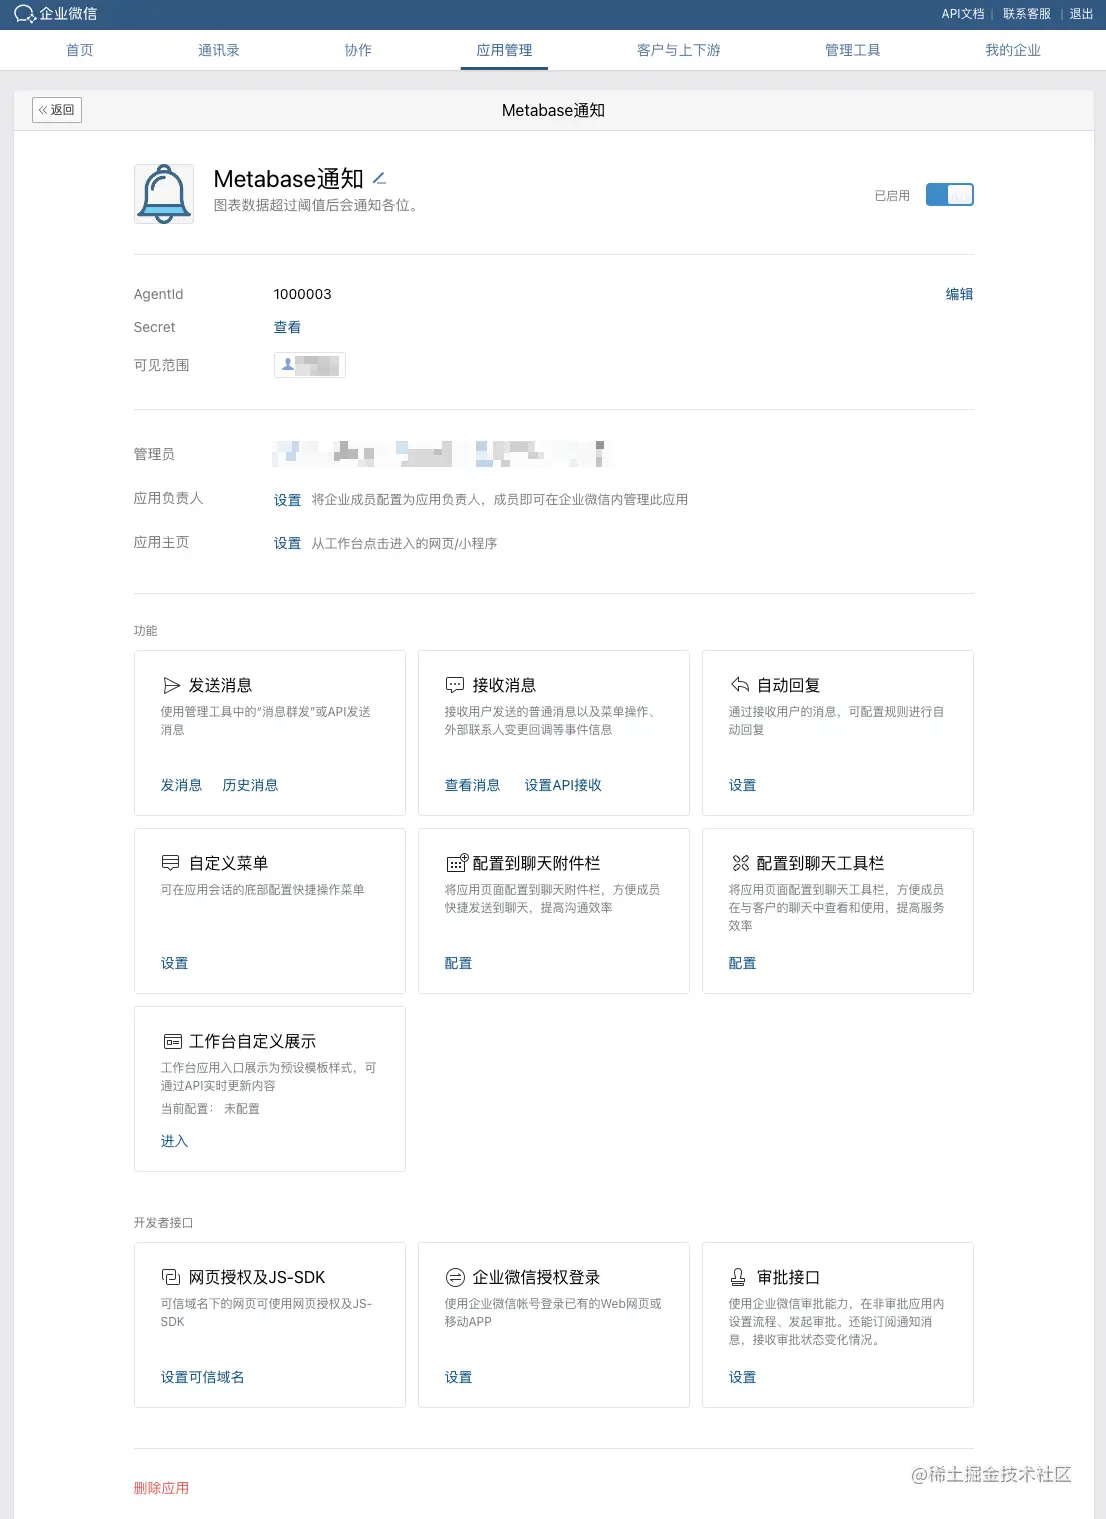Image resolution: width=1106 pixels, height=1519 pixels.
Task: Click 设置 in the 自定义菜单 card
Action: click(174, 963)
